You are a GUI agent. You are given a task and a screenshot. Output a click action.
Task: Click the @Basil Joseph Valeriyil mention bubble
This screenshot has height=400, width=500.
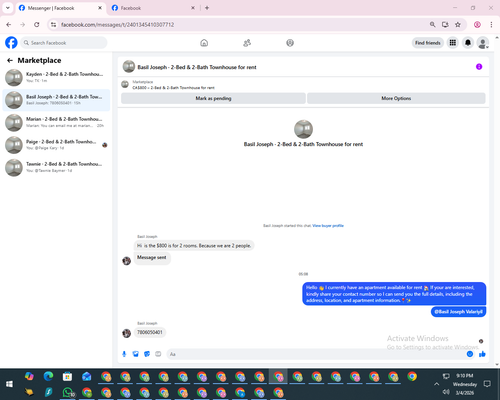(458, 312)
